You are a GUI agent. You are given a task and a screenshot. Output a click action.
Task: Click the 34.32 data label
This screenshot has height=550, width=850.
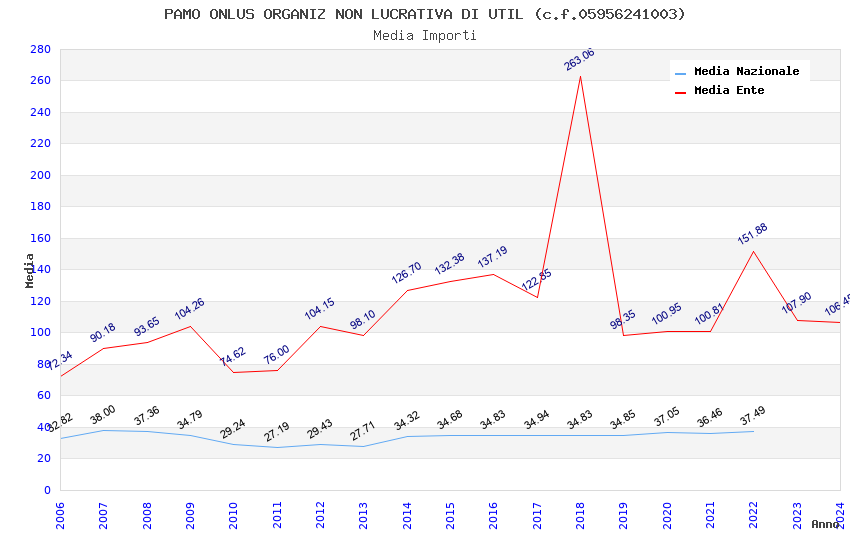(x=406, y=420)
